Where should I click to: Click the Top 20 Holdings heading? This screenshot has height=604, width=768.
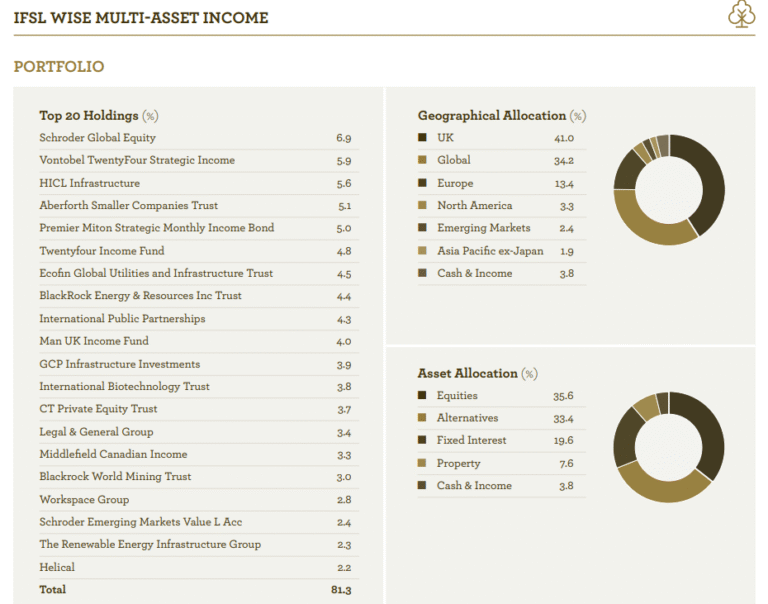point(98,116)
